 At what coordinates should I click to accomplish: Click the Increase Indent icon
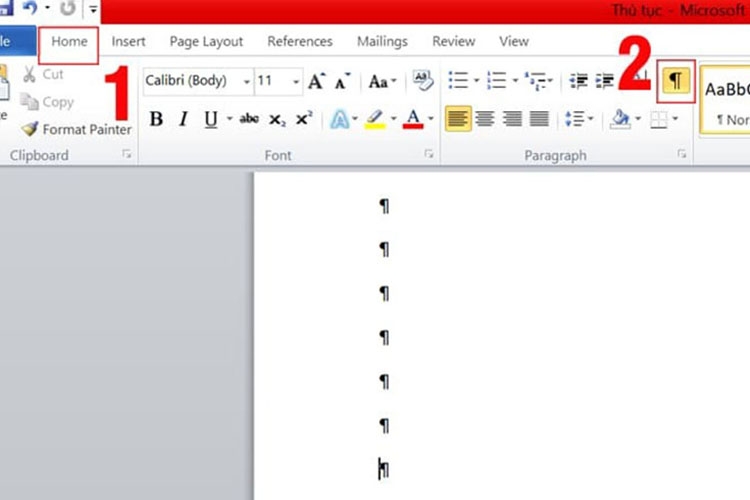coord(605,81)
